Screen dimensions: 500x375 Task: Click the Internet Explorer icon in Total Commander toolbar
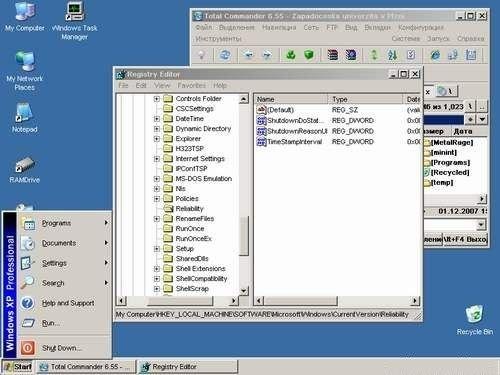click(x=435, y=55)
